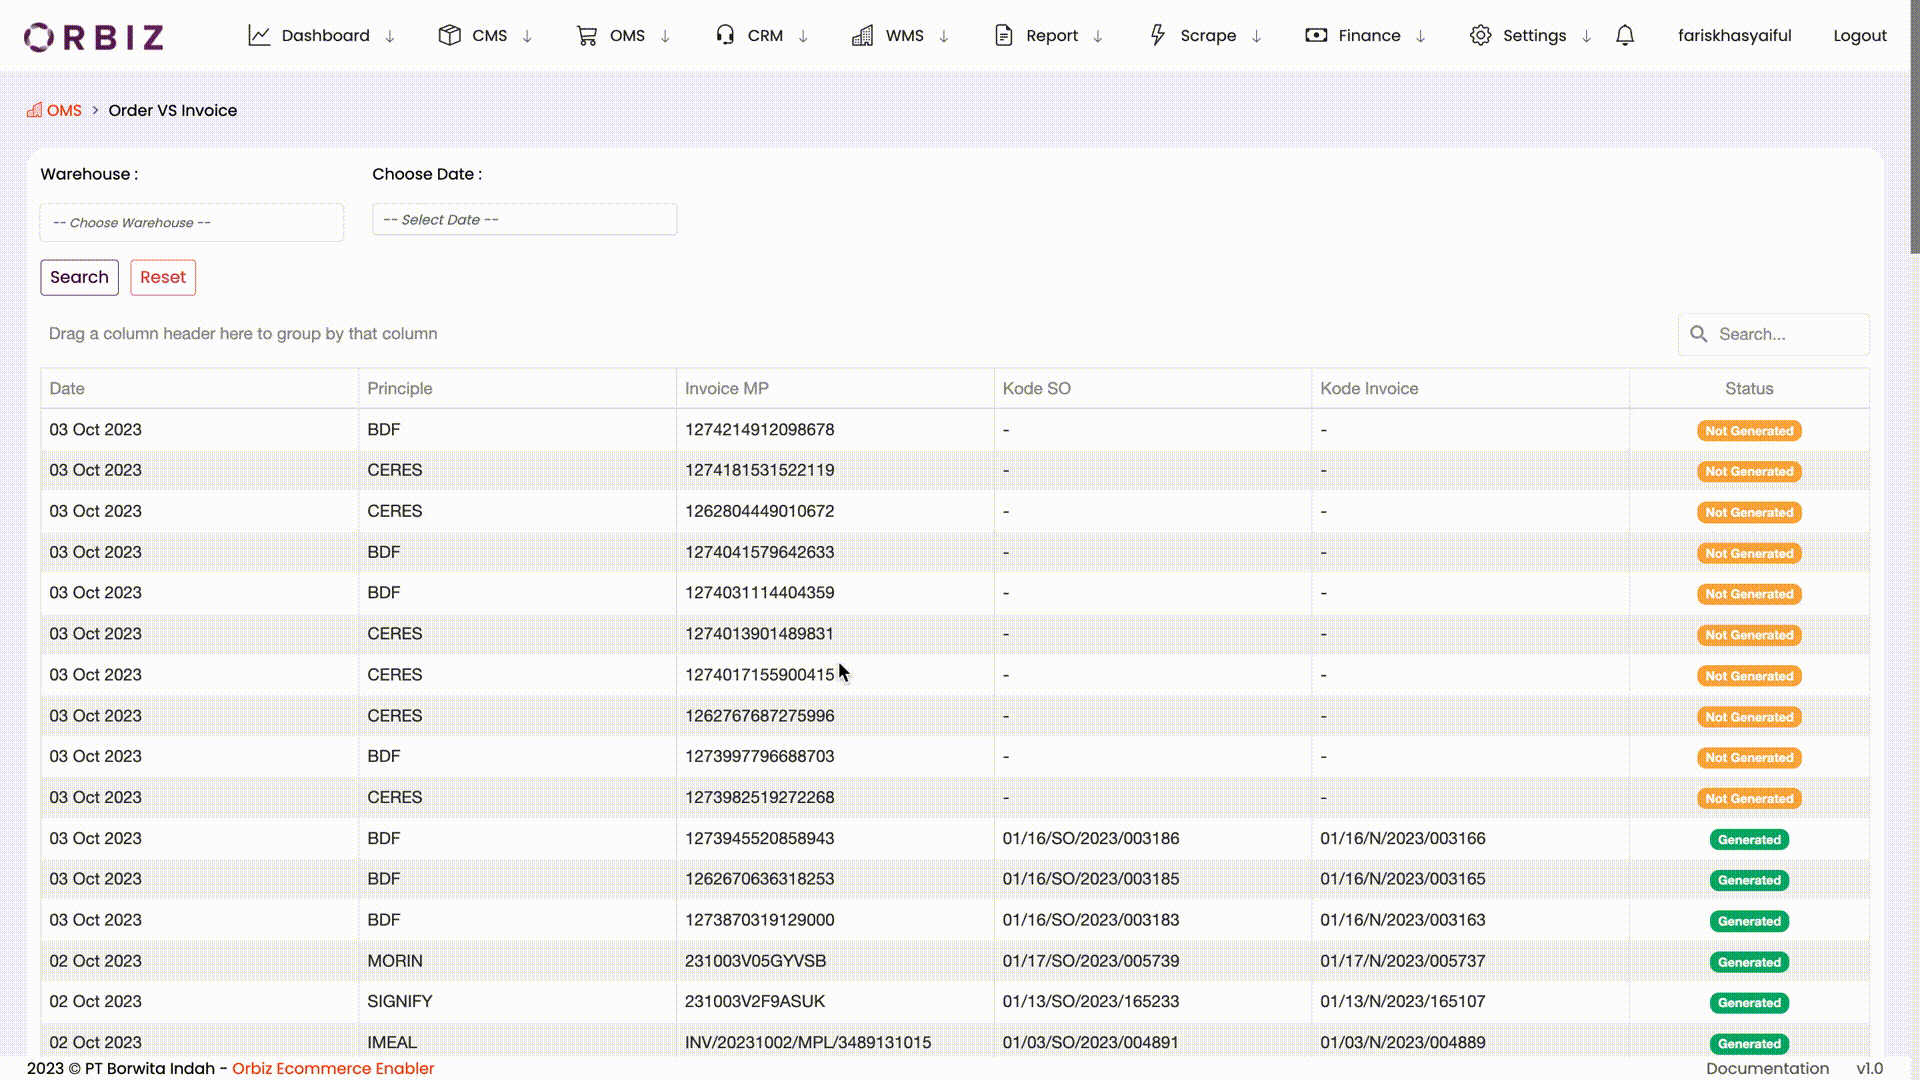Click the CRM headset icon
This screenshot has width=1920, height=1080.
[x=724, y=34]
